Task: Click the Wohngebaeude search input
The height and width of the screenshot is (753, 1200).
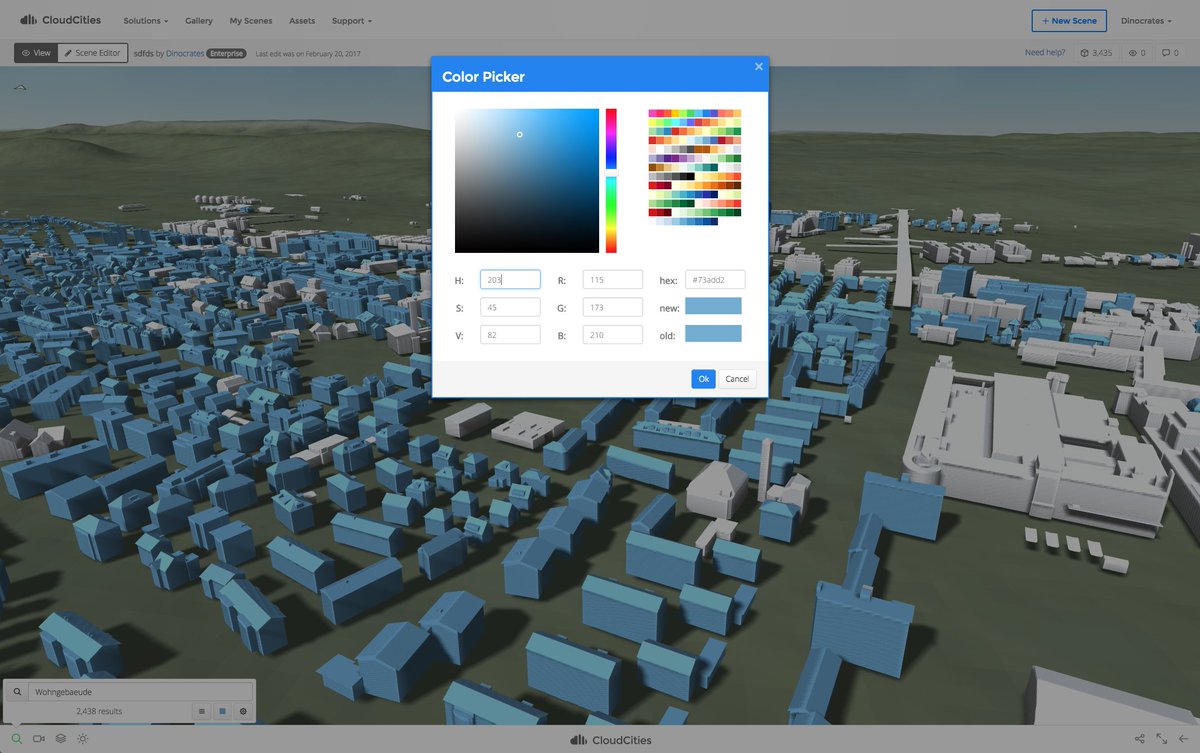Action: (140, 691)
